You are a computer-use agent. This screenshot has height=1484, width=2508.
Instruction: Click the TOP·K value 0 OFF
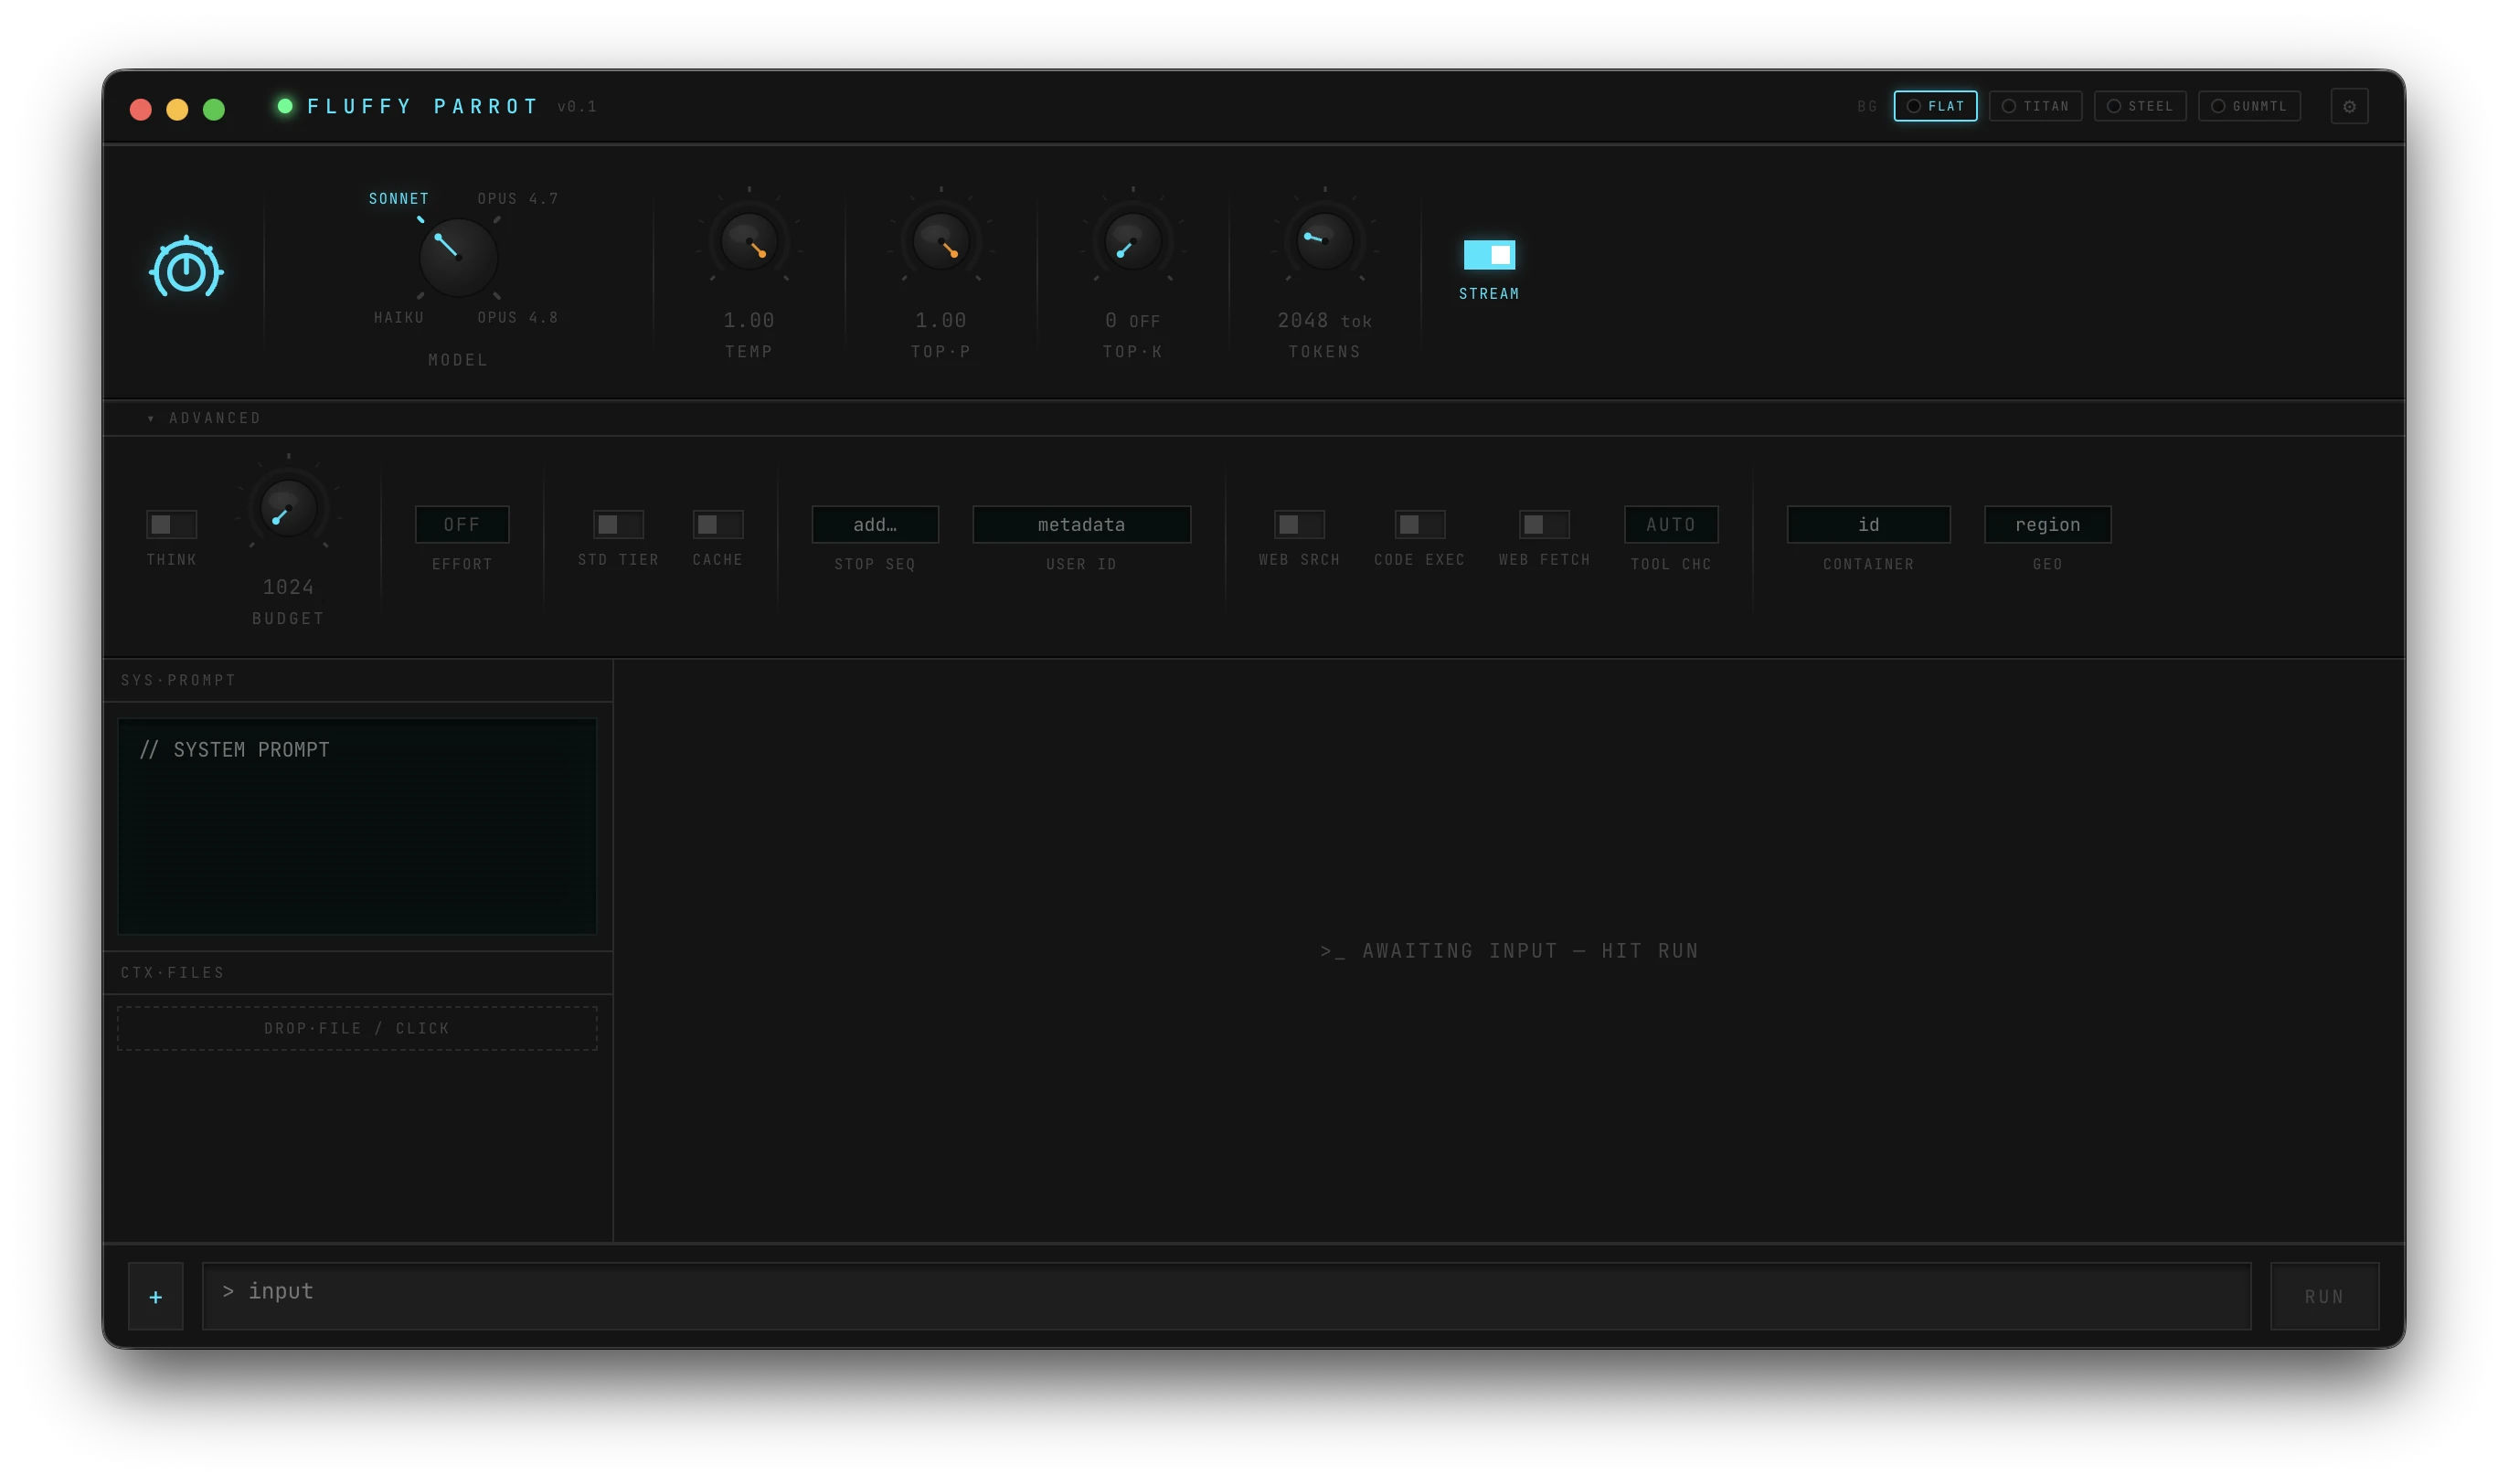click(1133, 321)
